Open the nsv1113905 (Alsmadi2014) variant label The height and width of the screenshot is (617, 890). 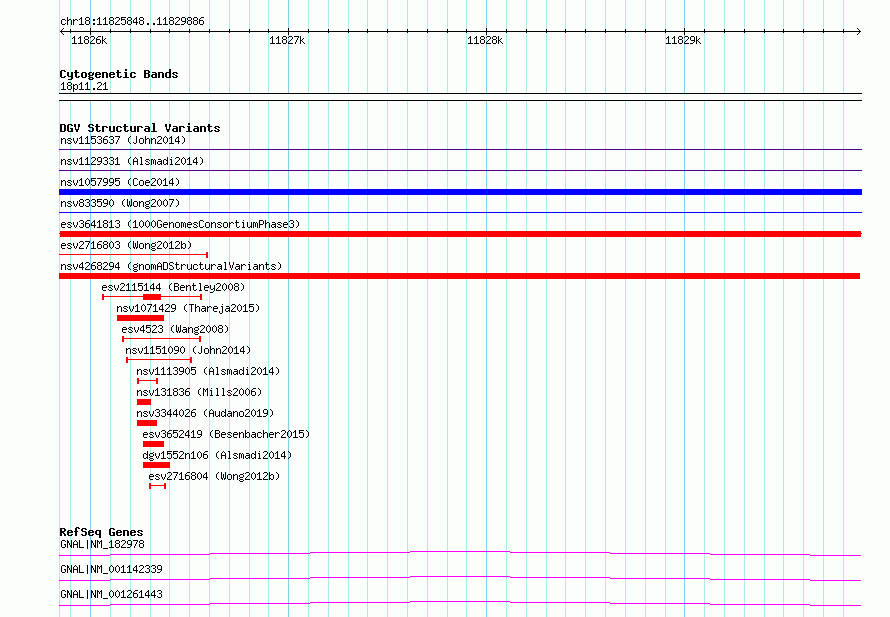208,371
